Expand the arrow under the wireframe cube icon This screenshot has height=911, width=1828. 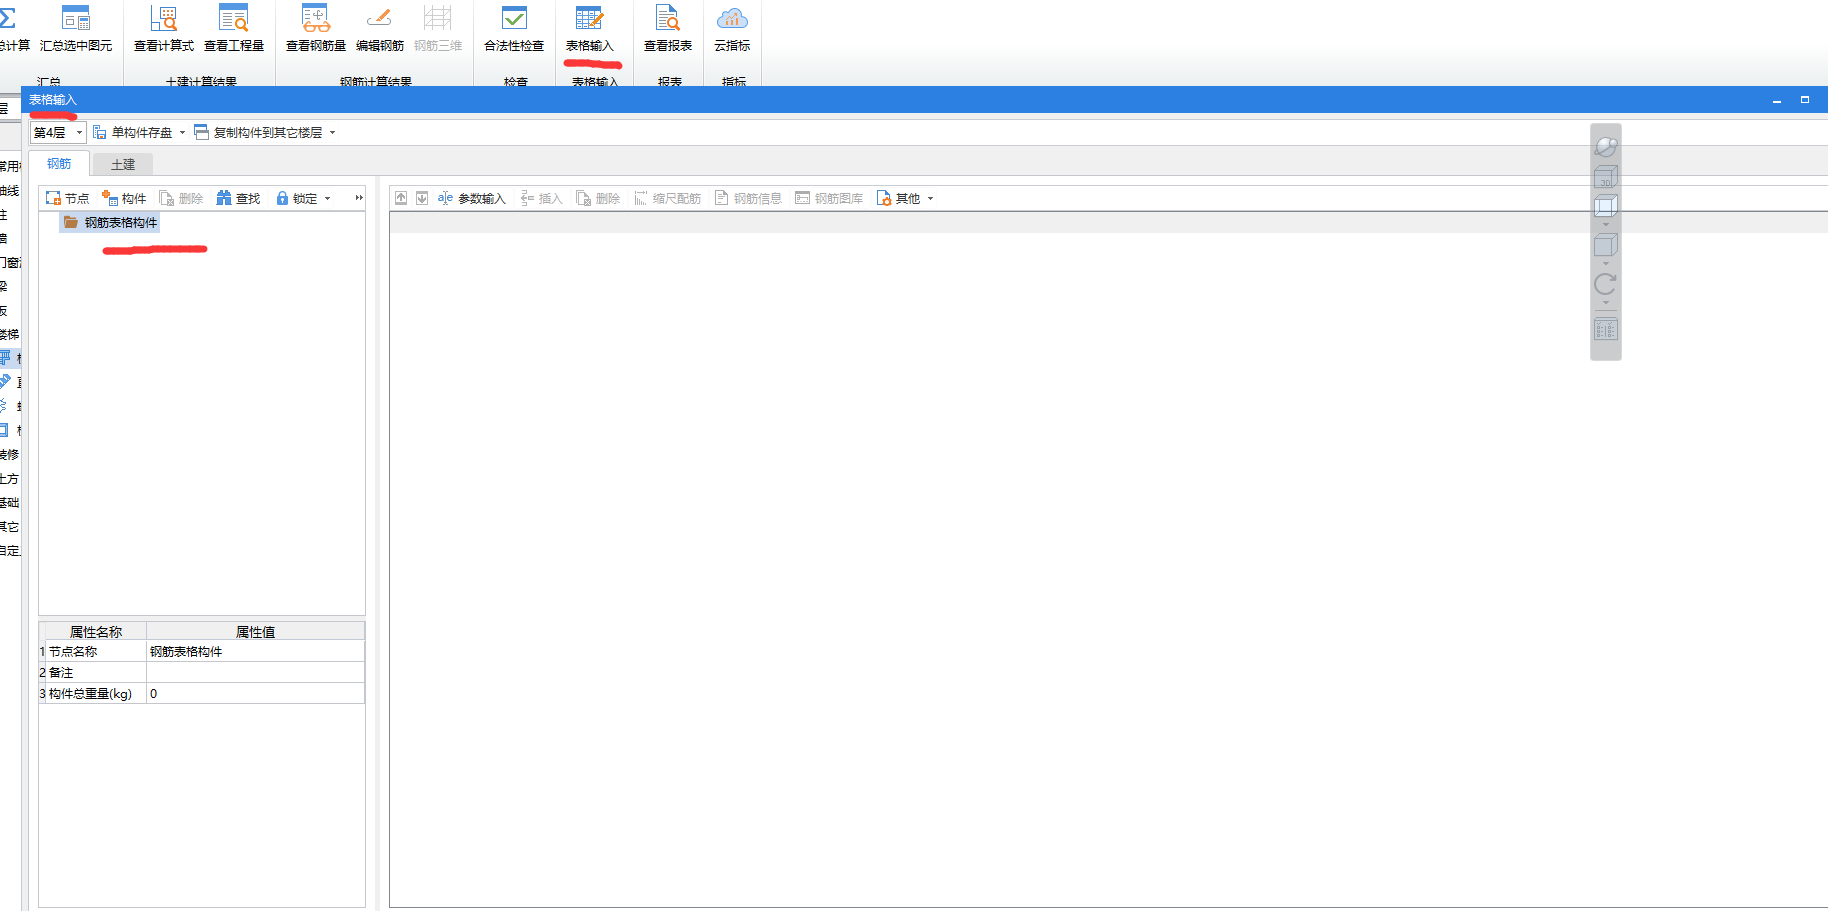click(x=1606, y=224)
